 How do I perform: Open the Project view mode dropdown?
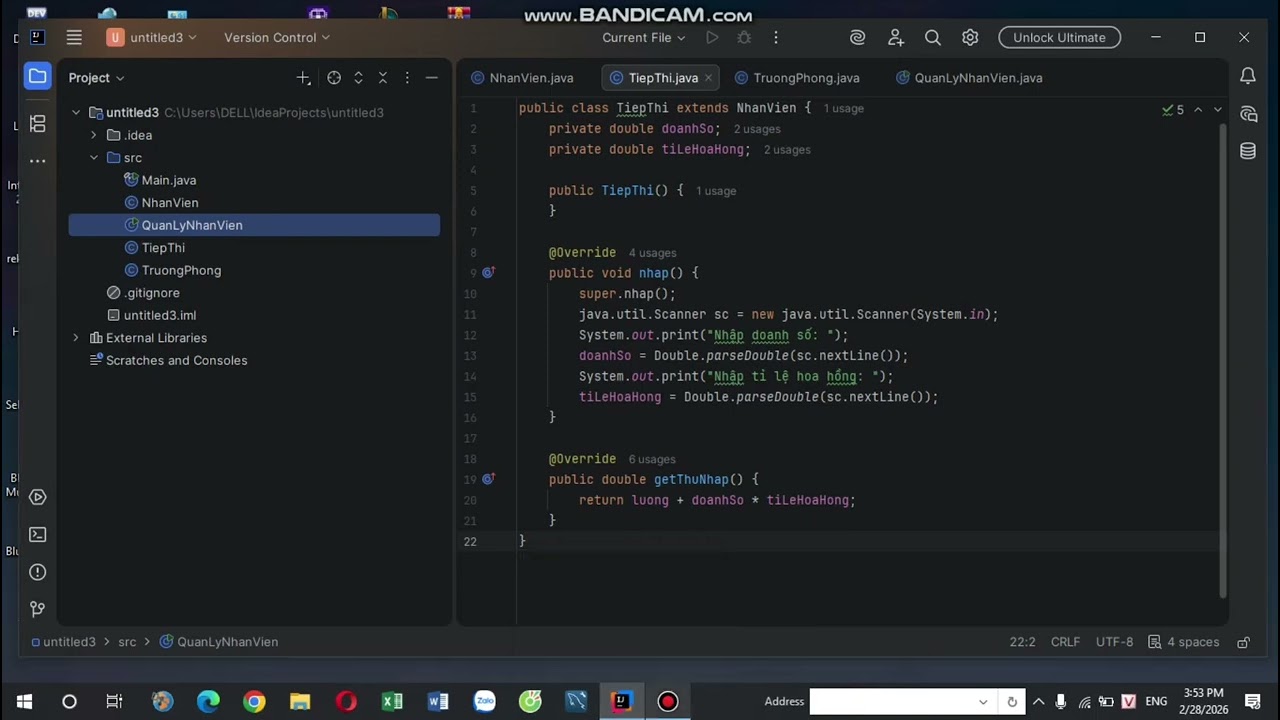tap(97, 77)
